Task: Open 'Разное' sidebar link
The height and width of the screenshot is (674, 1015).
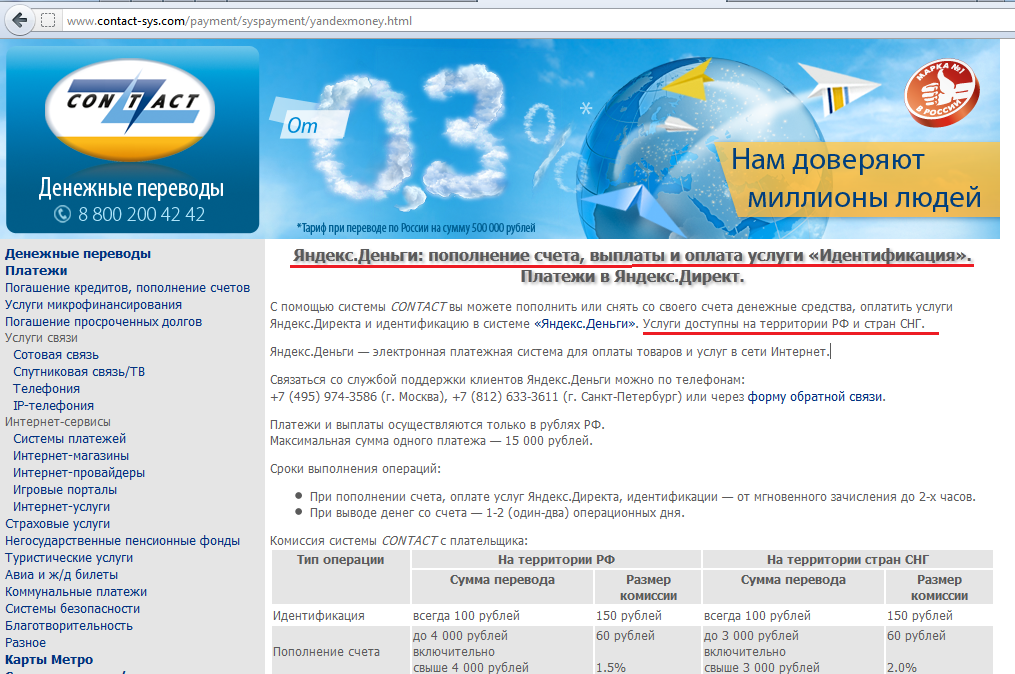Action: pyautogui.click(x=25, y=643)
